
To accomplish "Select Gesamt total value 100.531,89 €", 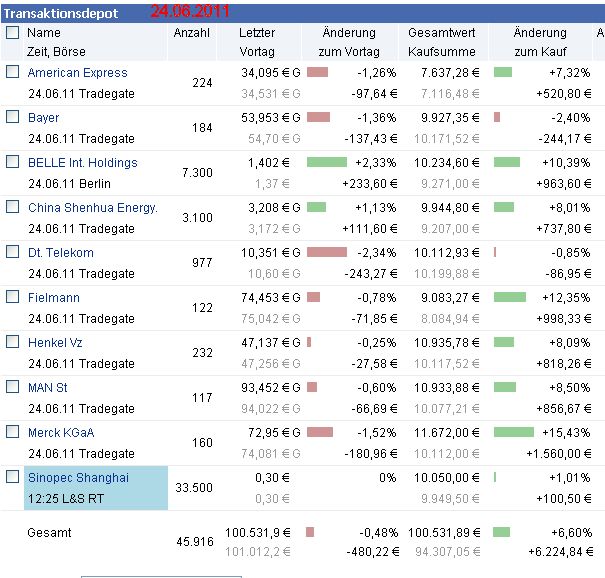I will [x=444, y=533].
